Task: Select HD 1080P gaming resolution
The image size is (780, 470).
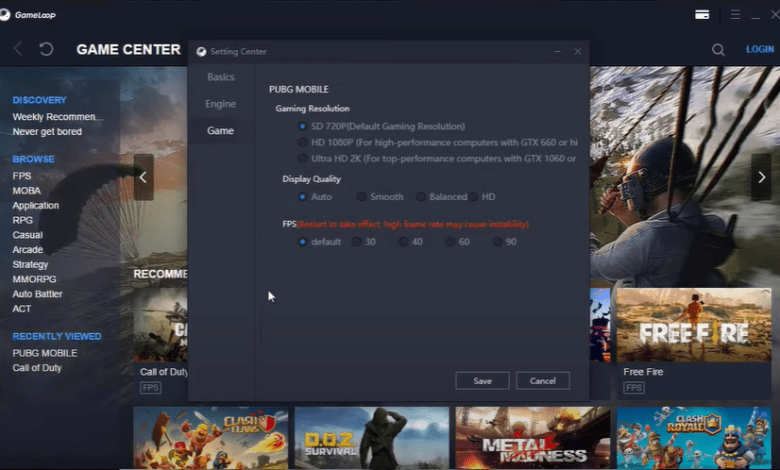Action: [x=302, y=143]
